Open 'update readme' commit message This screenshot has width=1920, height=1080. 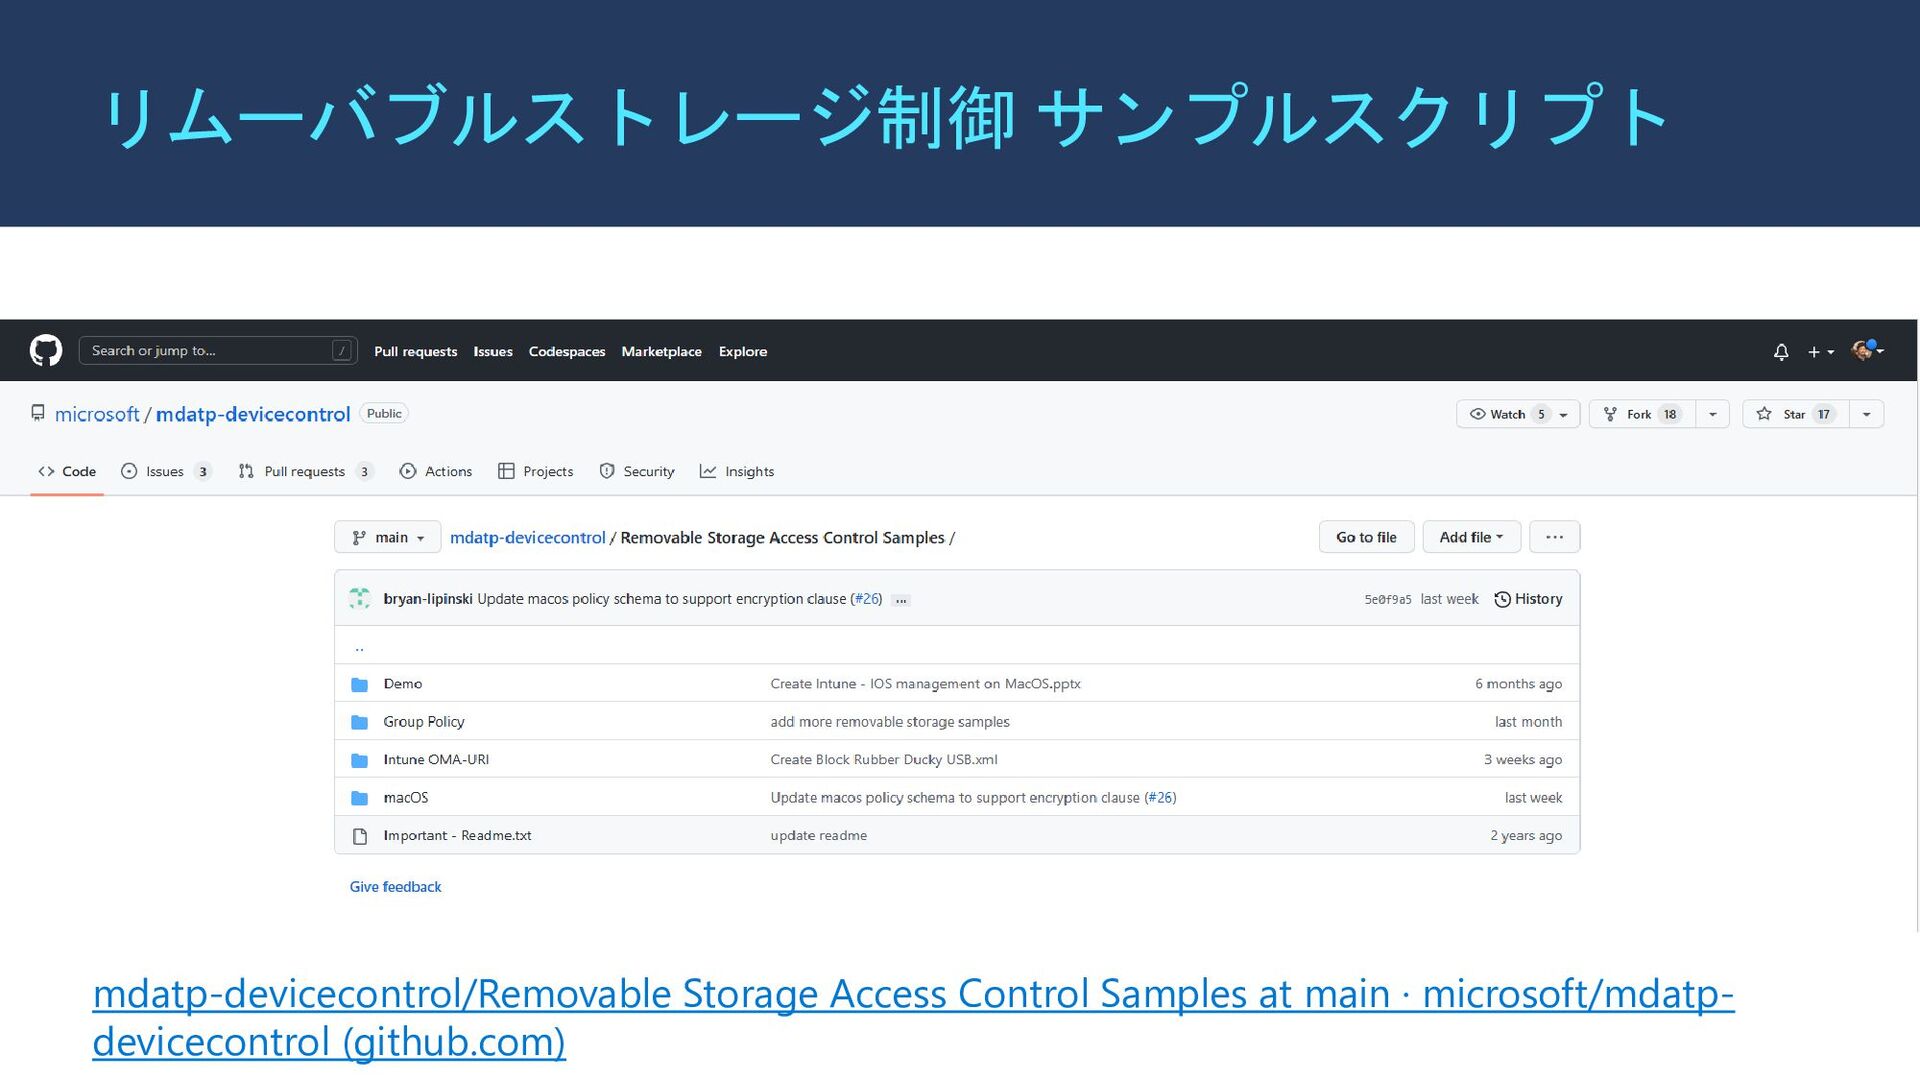818,836
